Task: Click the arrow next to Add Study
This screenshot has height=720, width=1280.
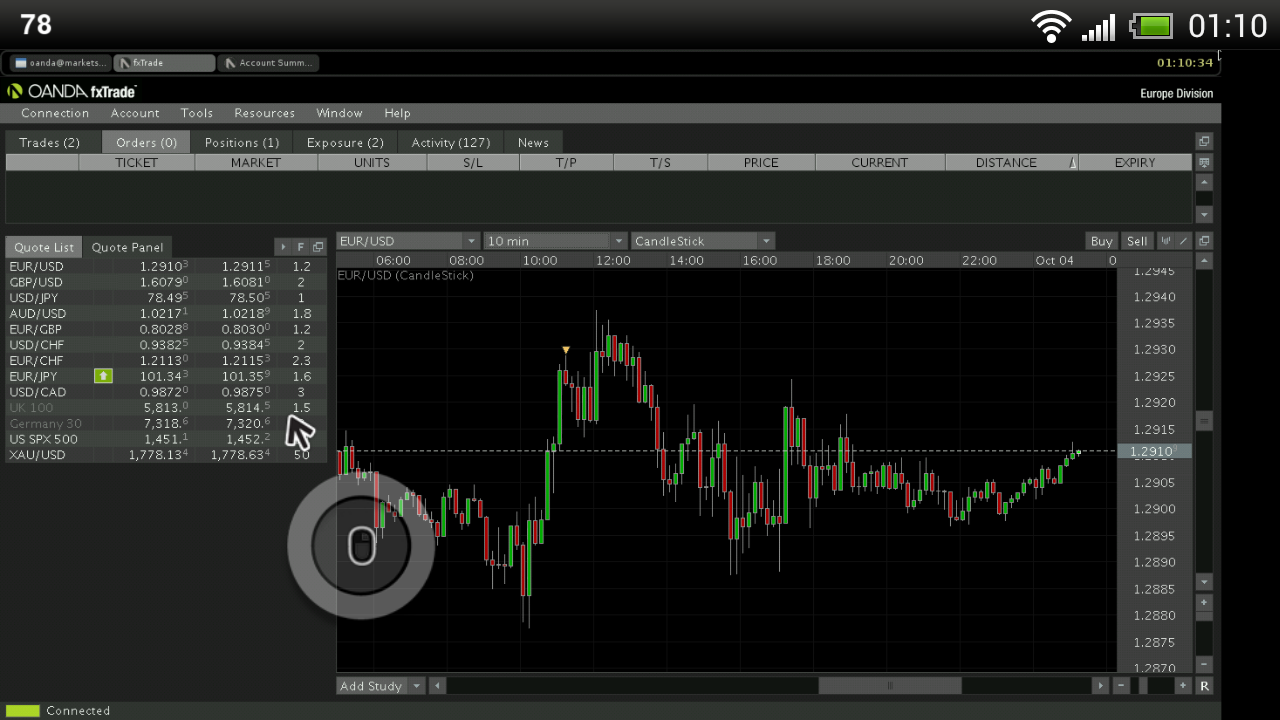Action: click(x=417, y=686)
